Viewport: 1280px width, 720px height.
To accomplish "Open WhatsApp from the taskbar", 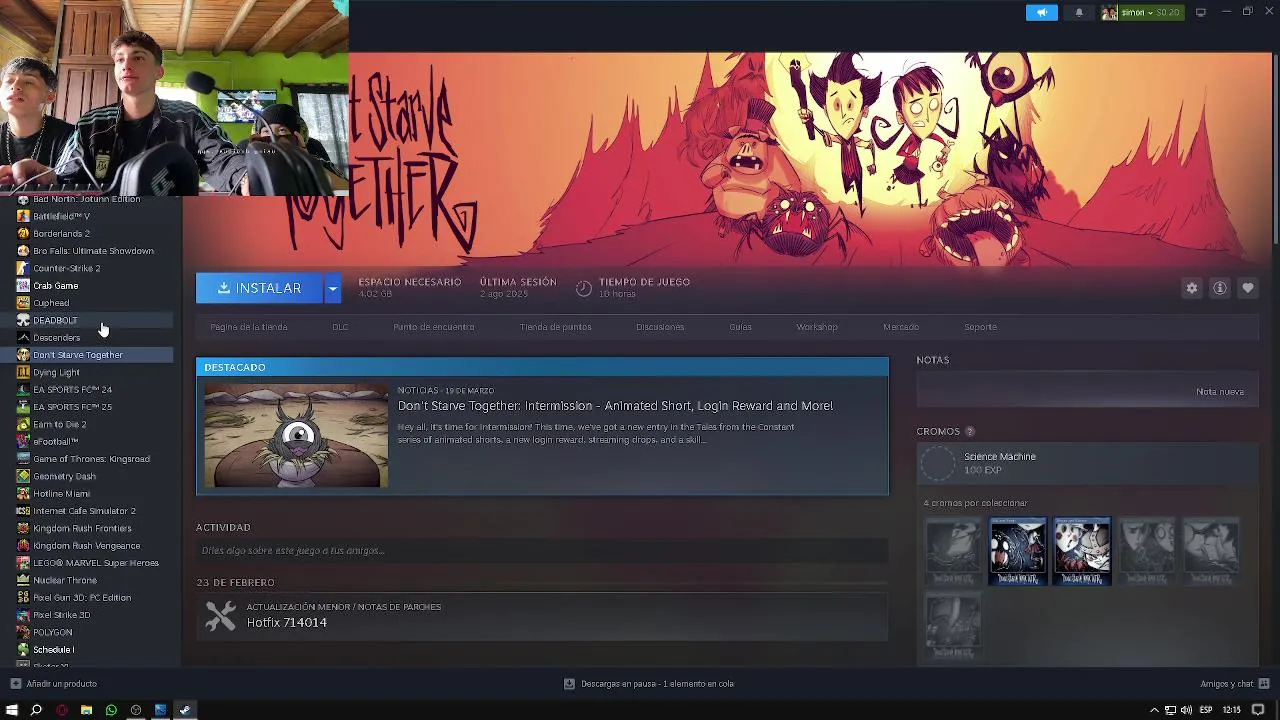I will point(111,710).
